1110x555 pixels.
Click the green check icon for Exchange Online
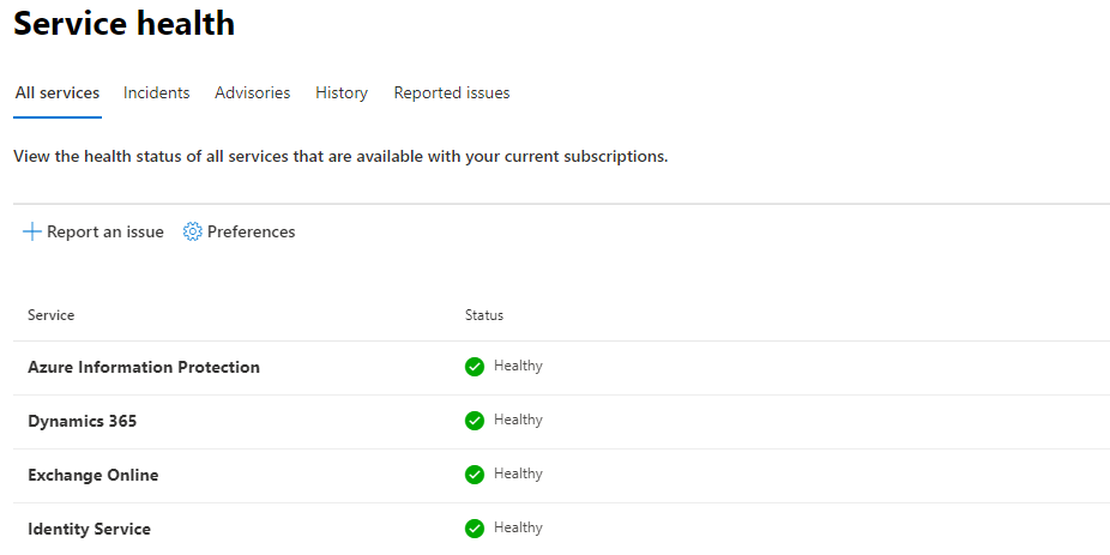474,474
